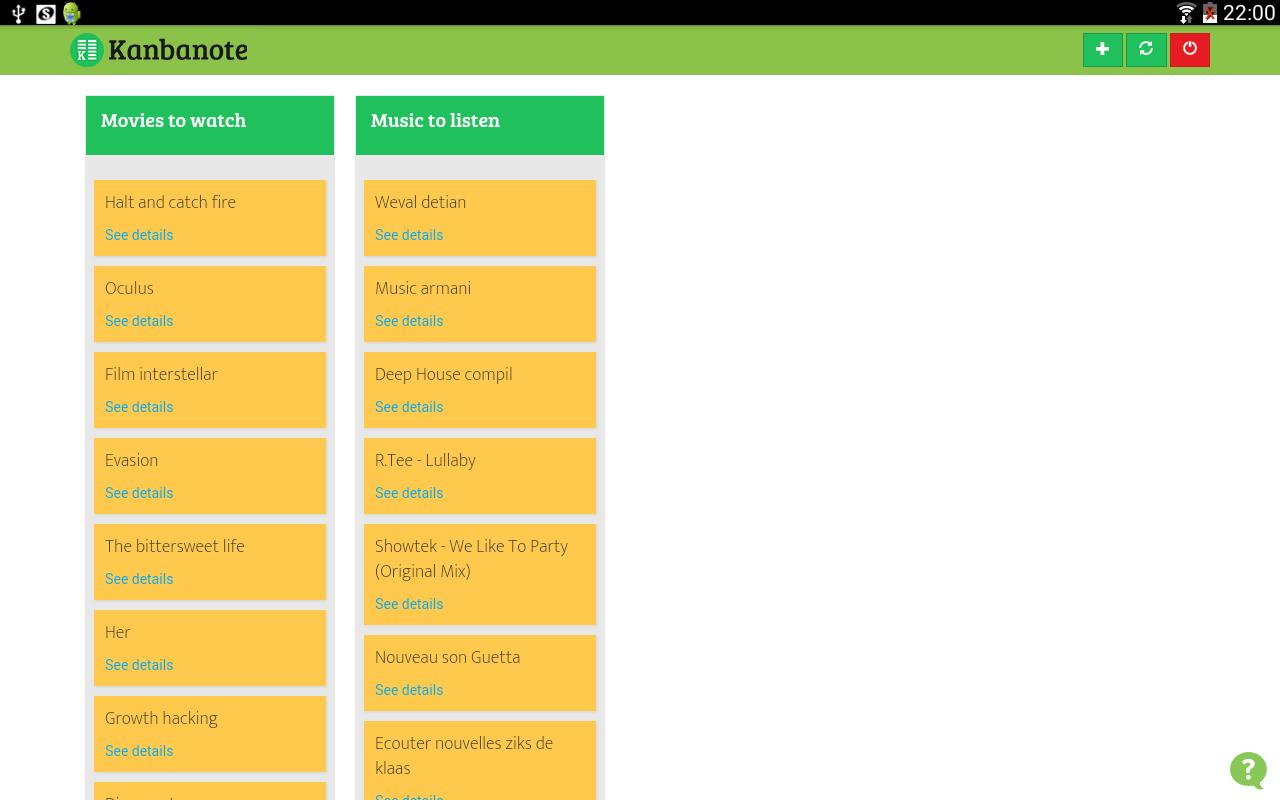The width and height of the screenshot is (1280, 800).
Task: Select the R.Tee - Lullaby note card
Action: pyautogui.click(x=480, y=462)
